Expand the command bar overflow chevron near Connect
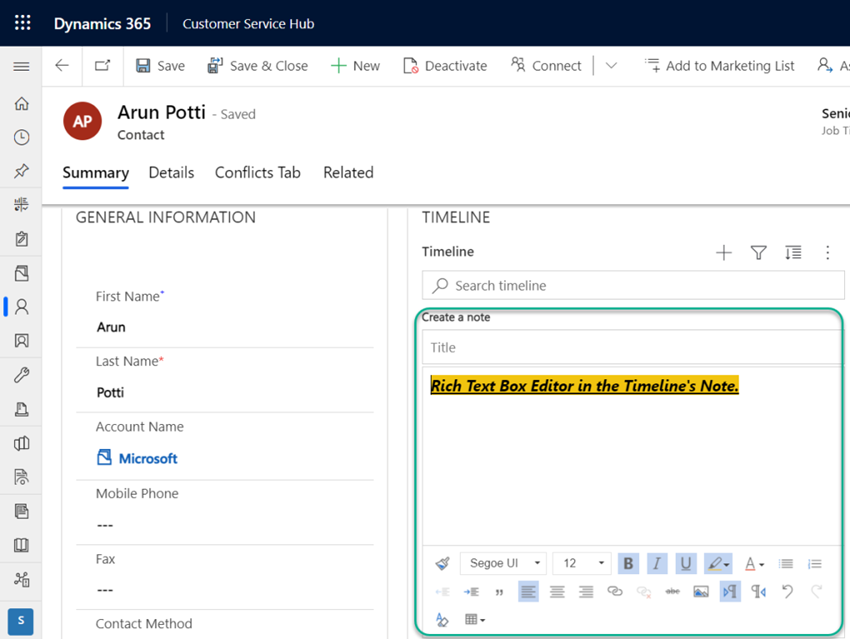Screen dimensions: 850x639 pyautogui.click(x=611, y=65)
